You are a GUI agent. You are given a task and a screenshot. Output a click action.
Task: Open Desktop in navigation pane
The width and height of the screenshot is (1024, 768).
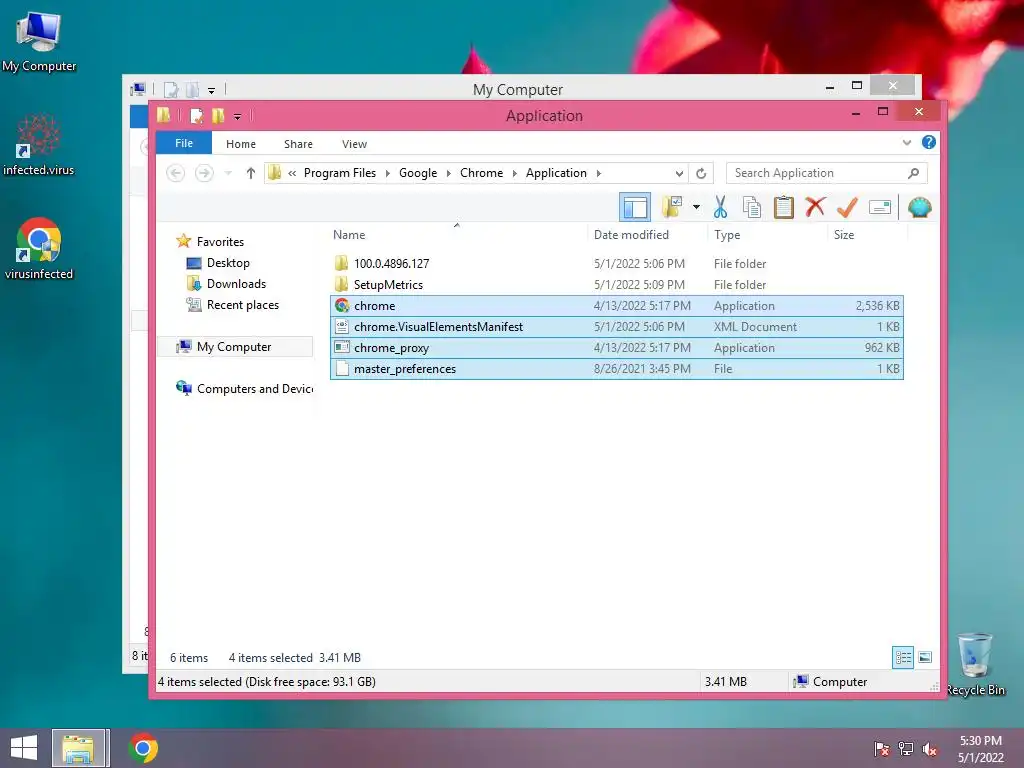[x=218, y=263]
